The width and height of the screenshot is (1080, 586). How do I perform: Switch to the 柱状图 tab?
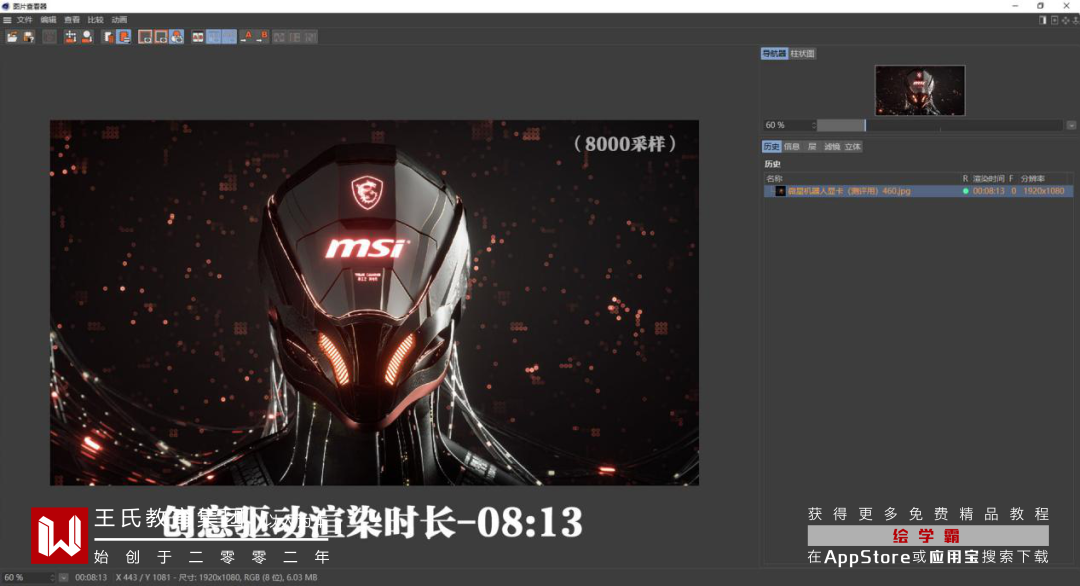click(x=802, y=53)
